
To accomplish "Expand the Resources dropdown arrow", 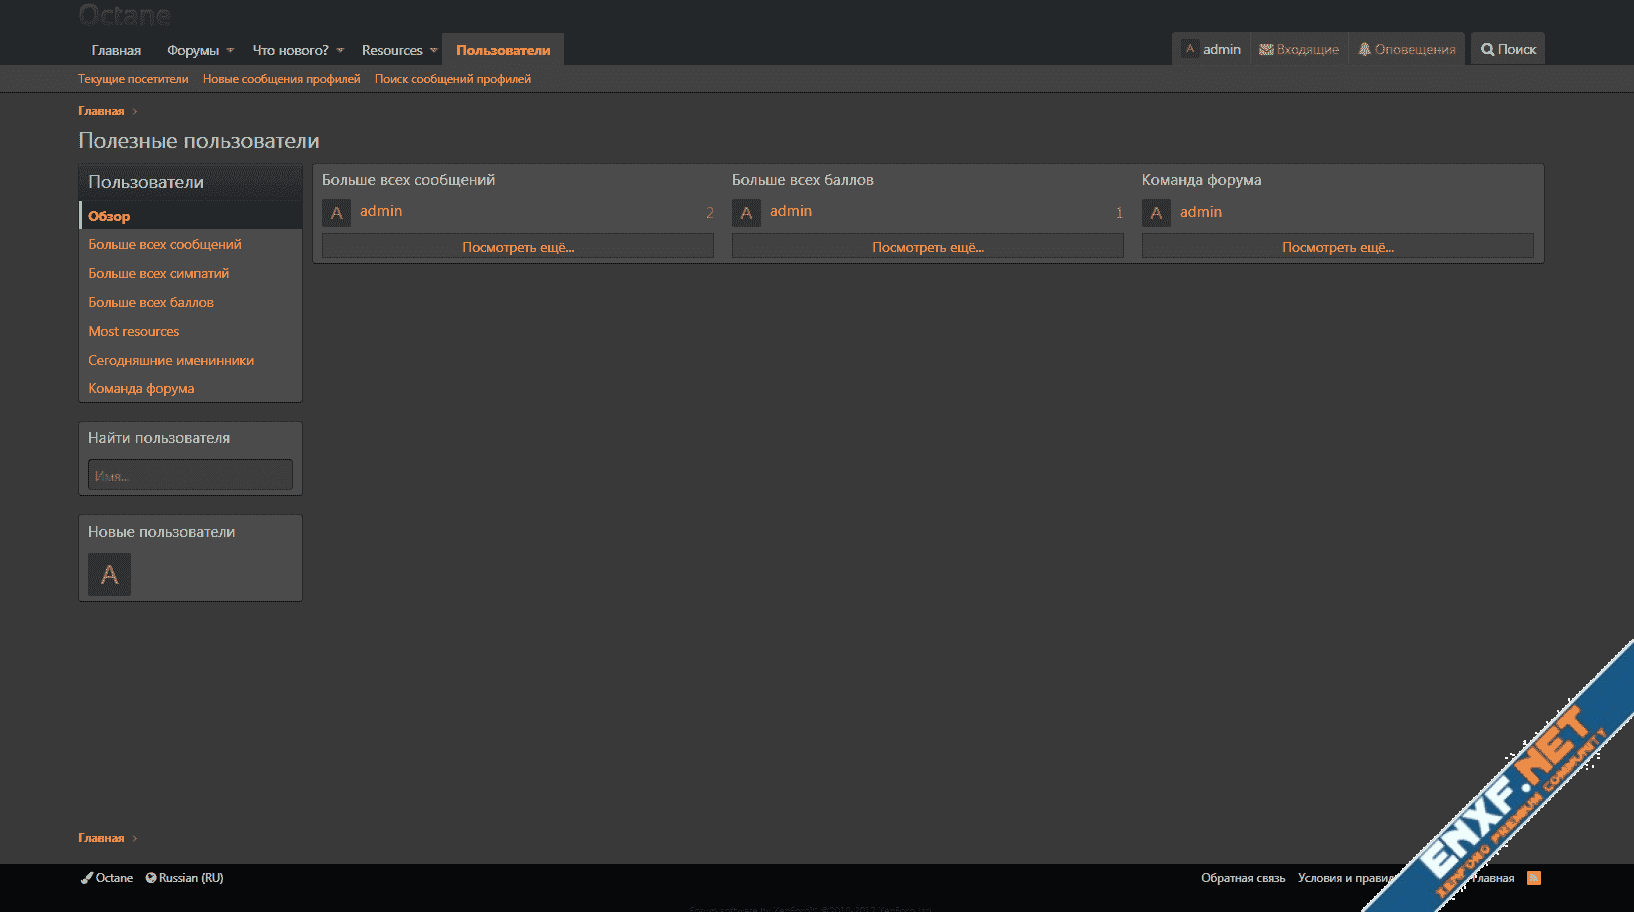I will coord(434,50).
